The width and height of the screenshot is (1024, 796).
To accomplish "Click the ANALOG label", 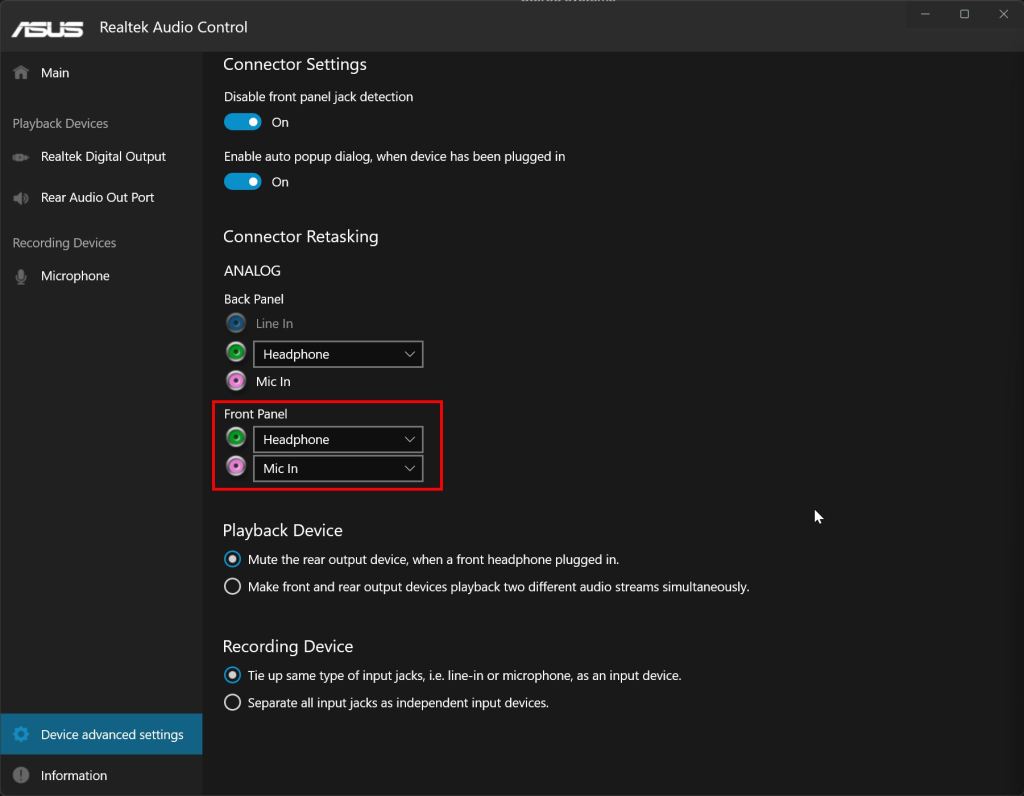I will point(252,270).
